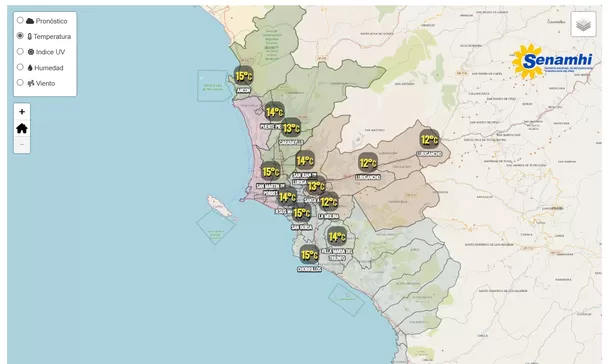The width and height of the screenshot is (609, 364).
Task: Click the Pronóstico label text
Action: [51, 21]
